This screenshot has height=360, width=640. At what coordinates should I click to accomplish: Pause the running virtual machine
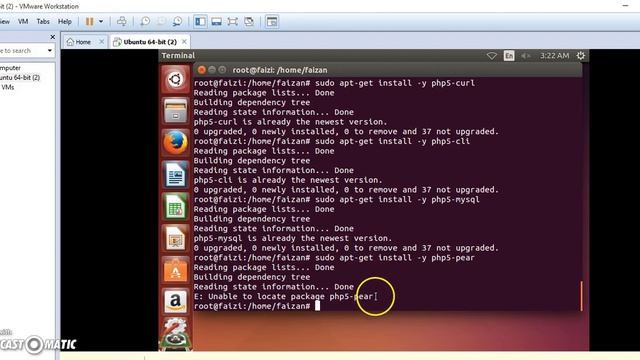coord(89,22)
